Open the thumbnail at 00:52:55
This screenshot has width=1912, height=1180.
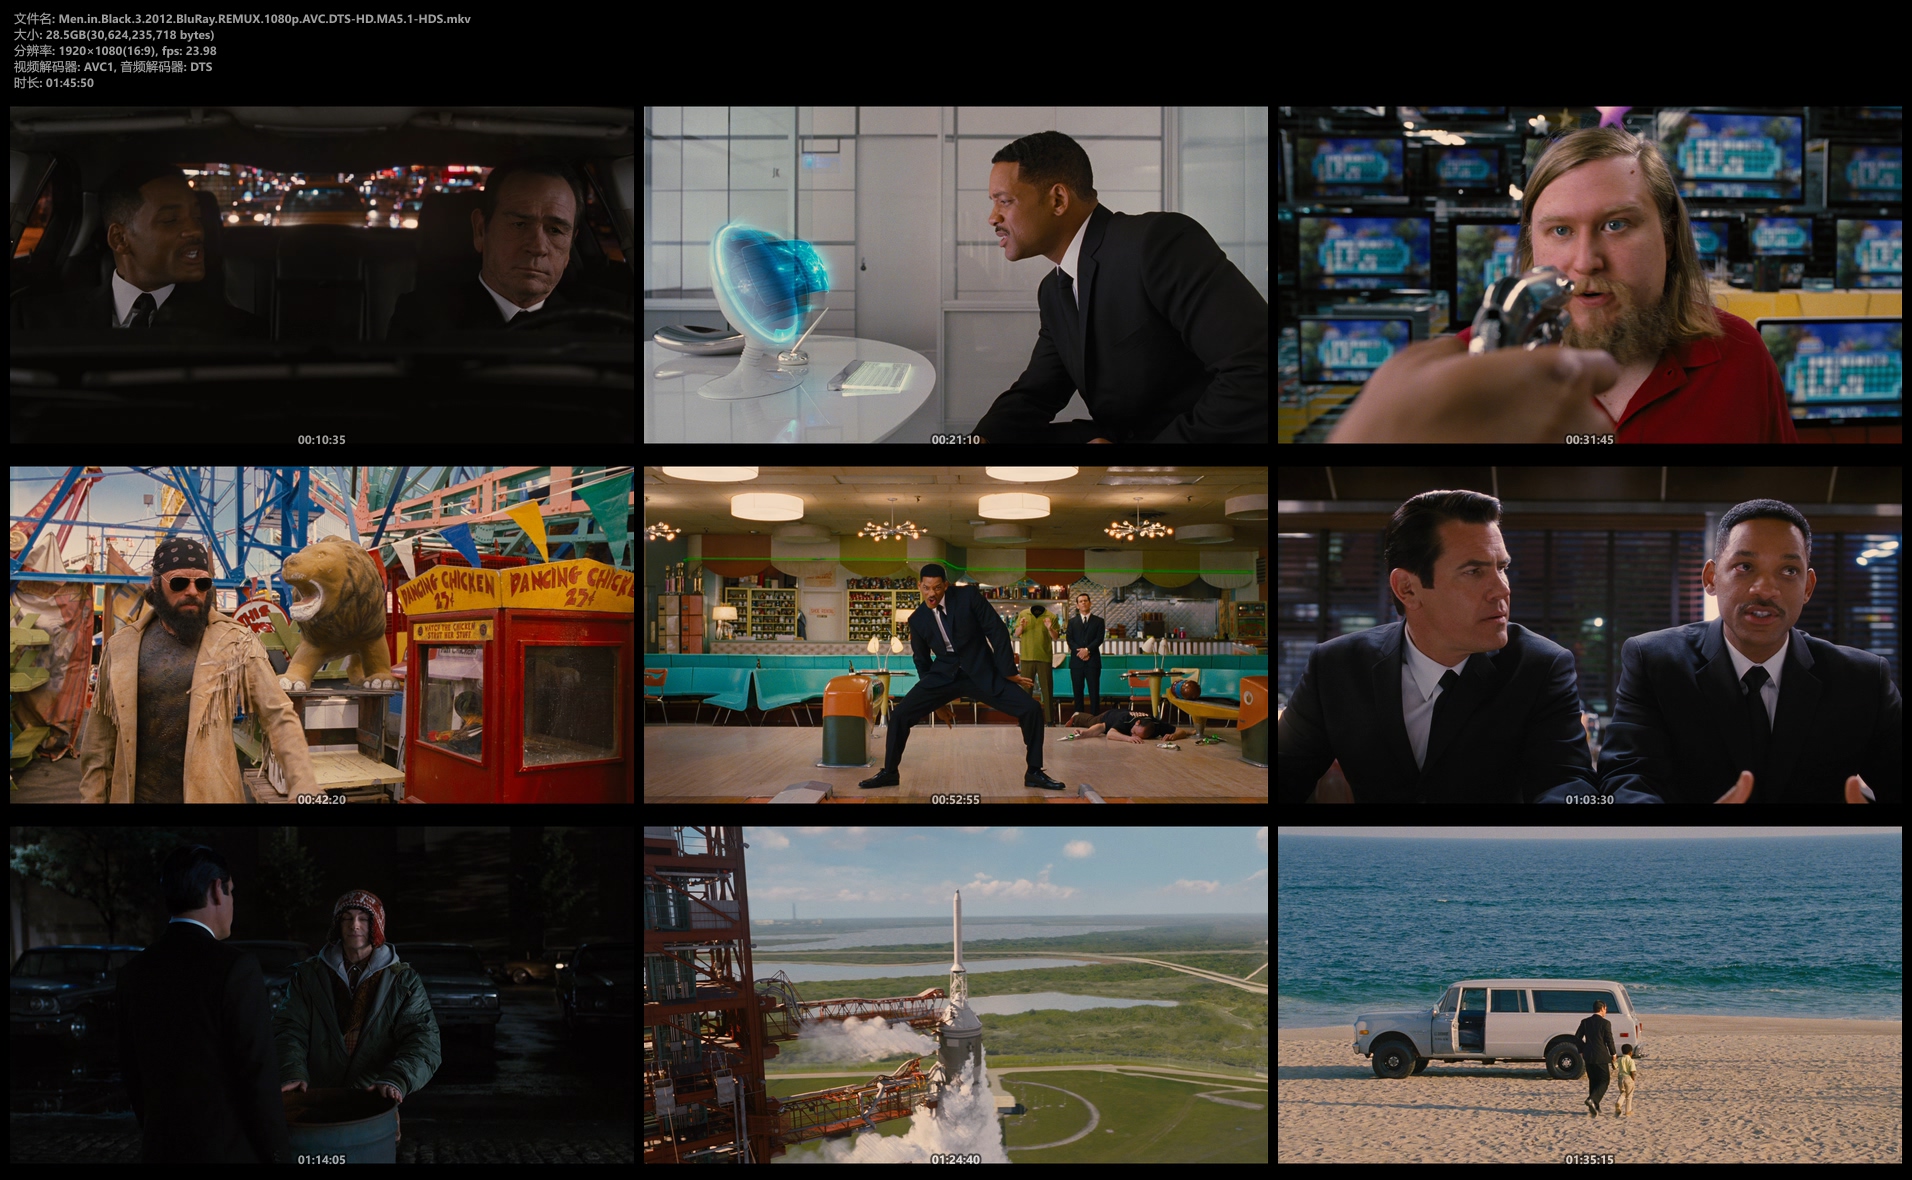coord(956,635)
